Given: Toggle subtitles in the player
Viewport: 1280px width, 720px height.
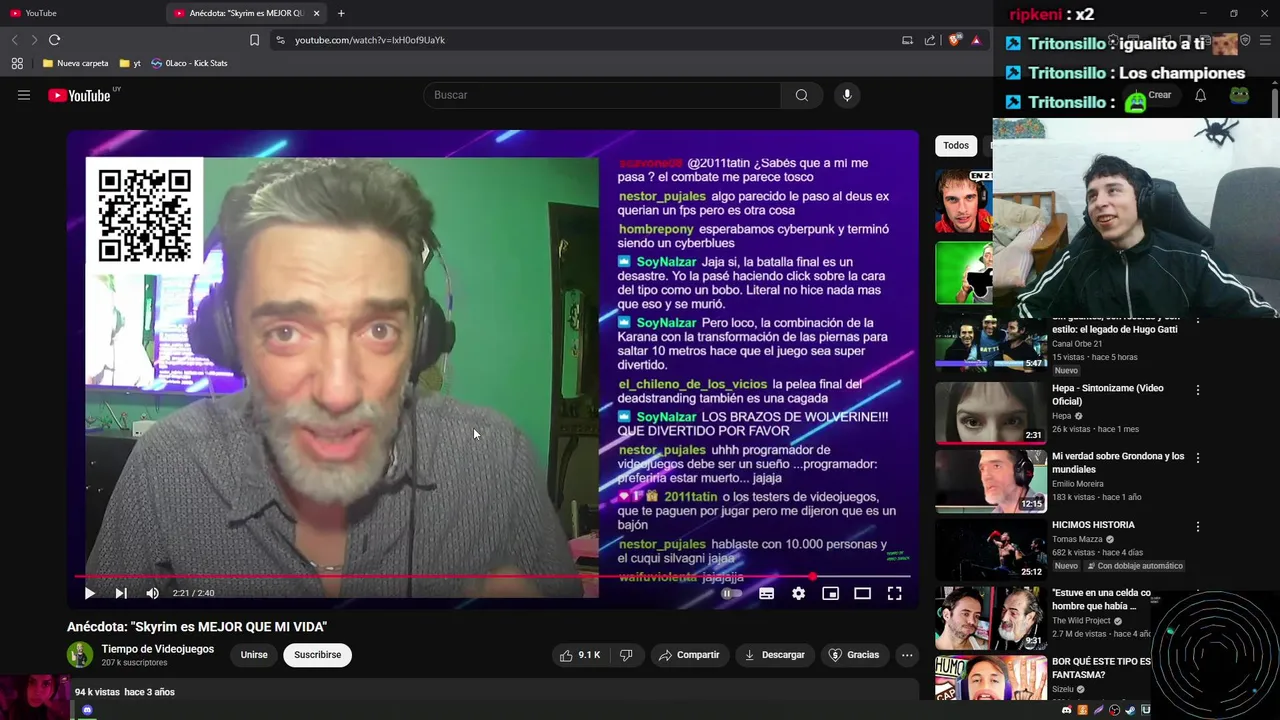Looking at the screenshot, I should 766,593.
